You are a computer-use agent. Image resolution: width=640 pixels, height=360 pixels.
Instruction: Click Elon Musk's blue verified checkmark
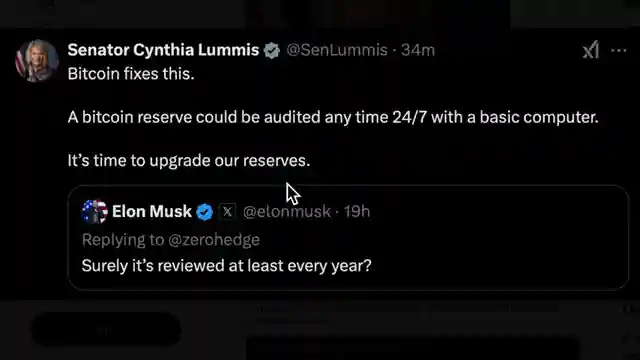(204, 212)
